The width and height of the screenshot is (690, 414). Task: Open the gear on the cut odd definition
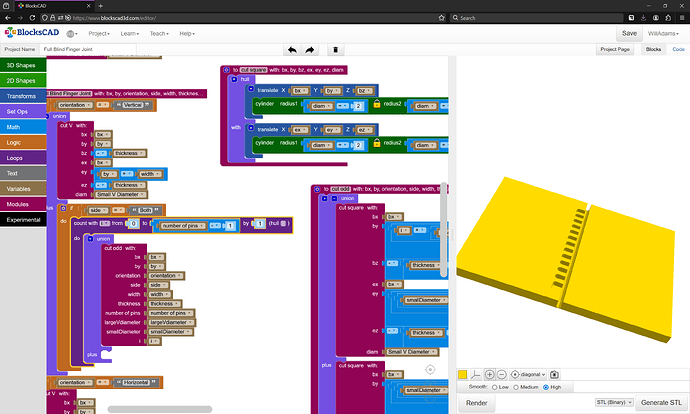tap(317, 189)
